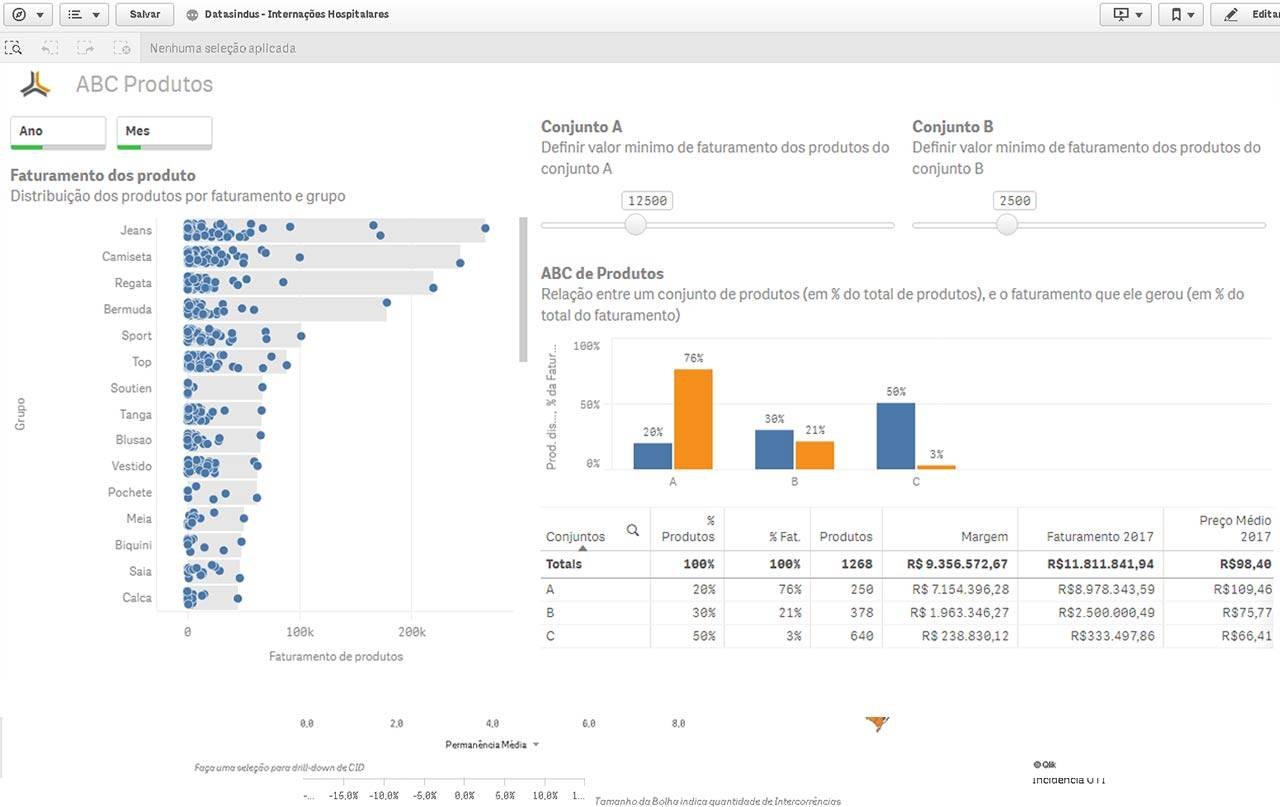Image resolution: width=1280 pixels, height=807 pixels.
Task: Open the list options menu
Action: click(84, 14)
